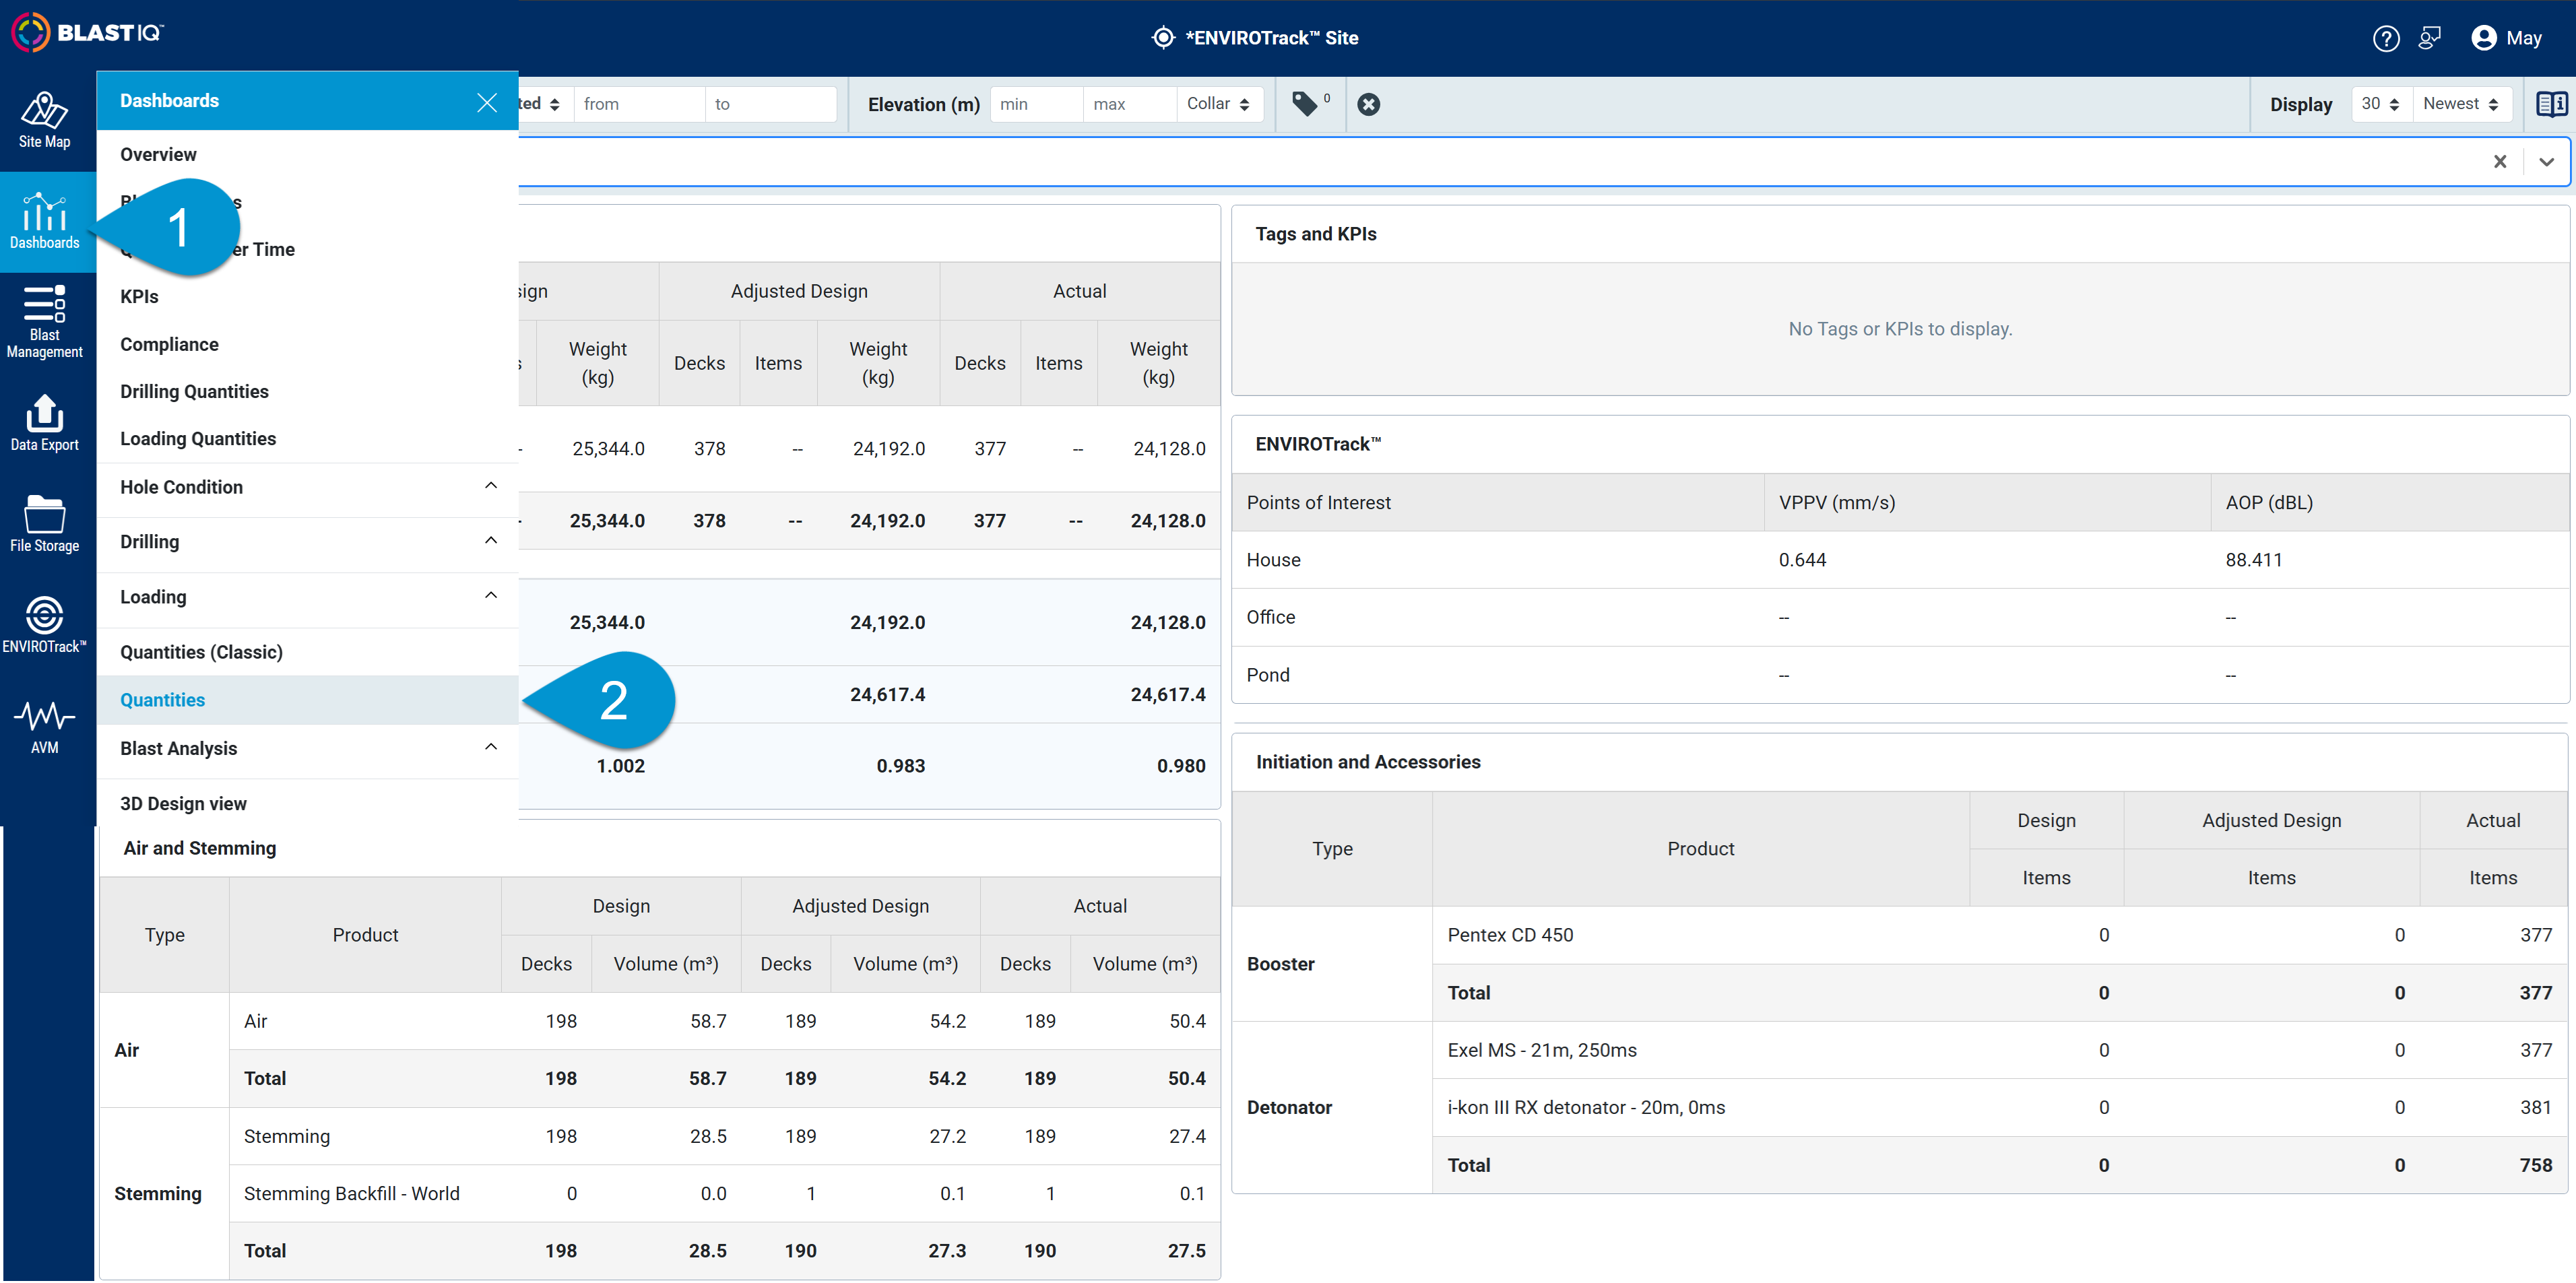Click the House VPPV value 0.644
This screenshot has width=2576, height=1283.
pyautogui.click(x=1802, y=560)
